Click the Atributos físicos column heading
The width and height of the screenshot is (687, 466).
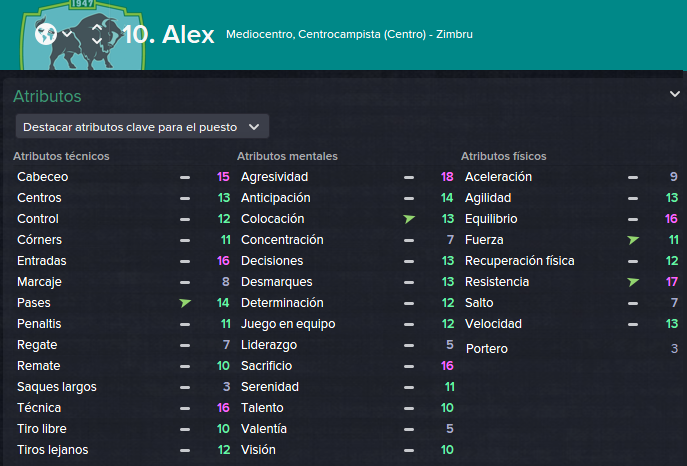[x=503, y=156]
